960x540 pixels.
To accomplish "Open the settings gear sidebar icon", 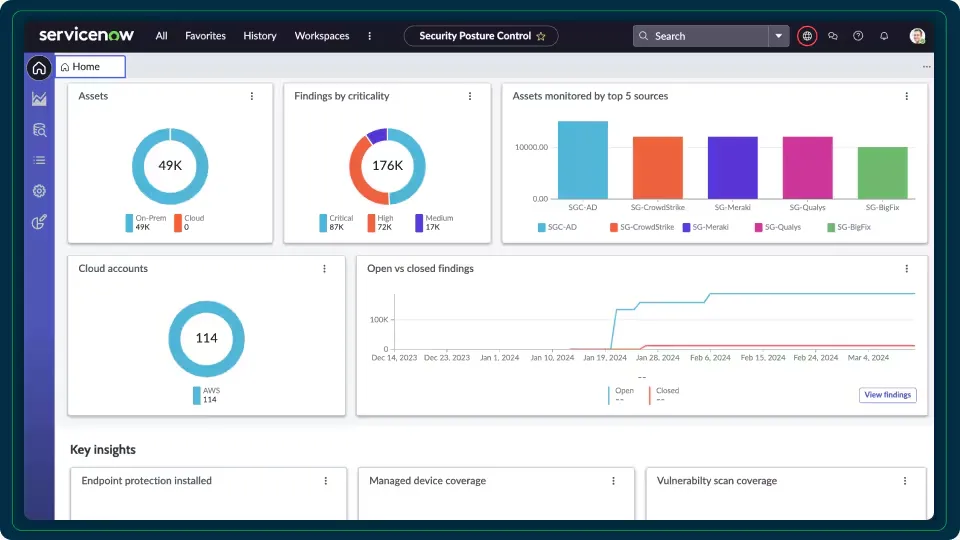I will (39, 191).
